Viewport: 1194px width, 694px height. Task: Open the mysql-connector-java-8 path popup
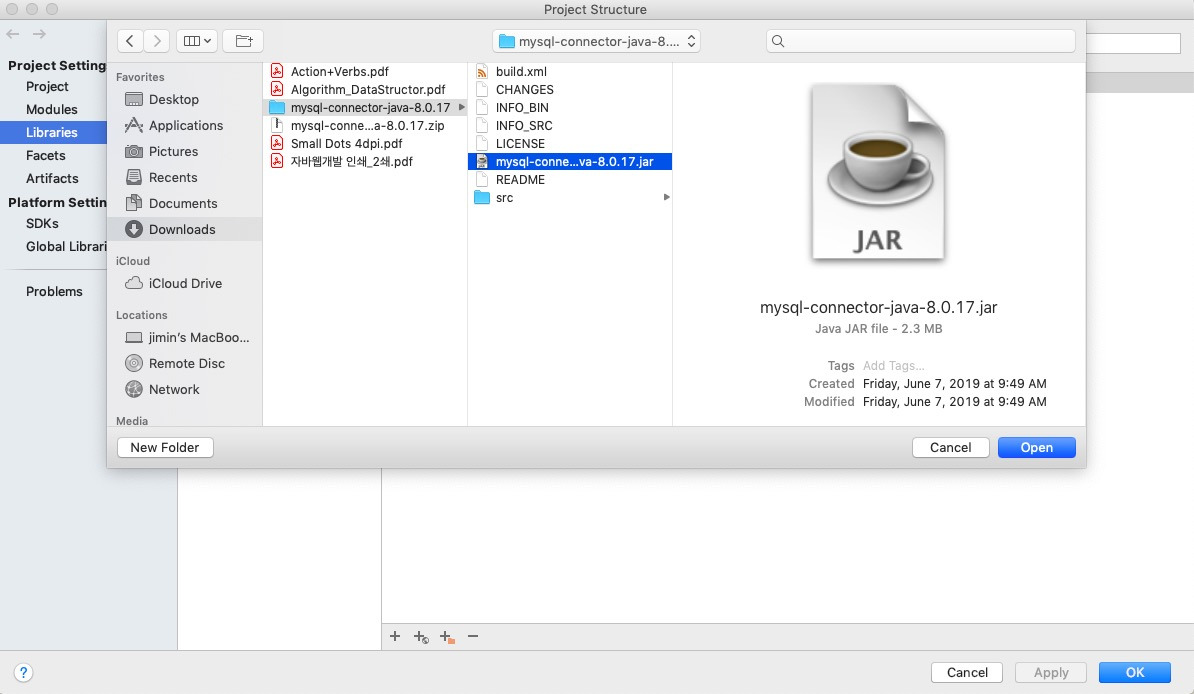pyautogui.click(x=596, y=41)
